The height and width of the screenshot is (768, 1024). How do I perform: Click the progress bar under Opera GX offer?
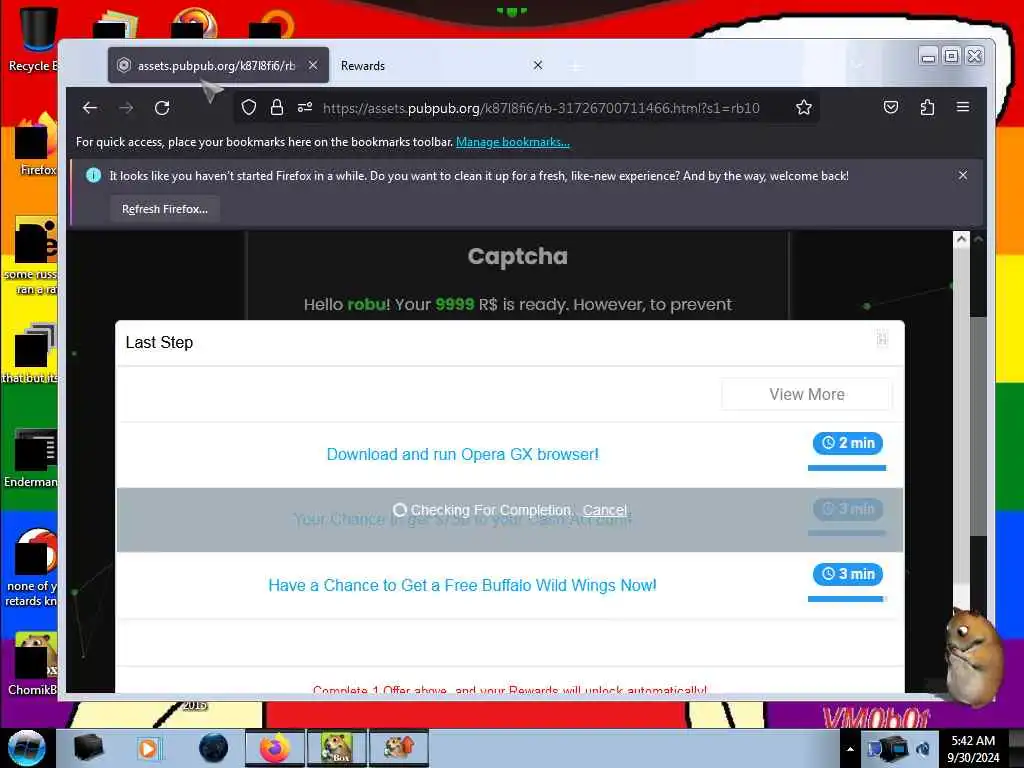tap(847, 468)
